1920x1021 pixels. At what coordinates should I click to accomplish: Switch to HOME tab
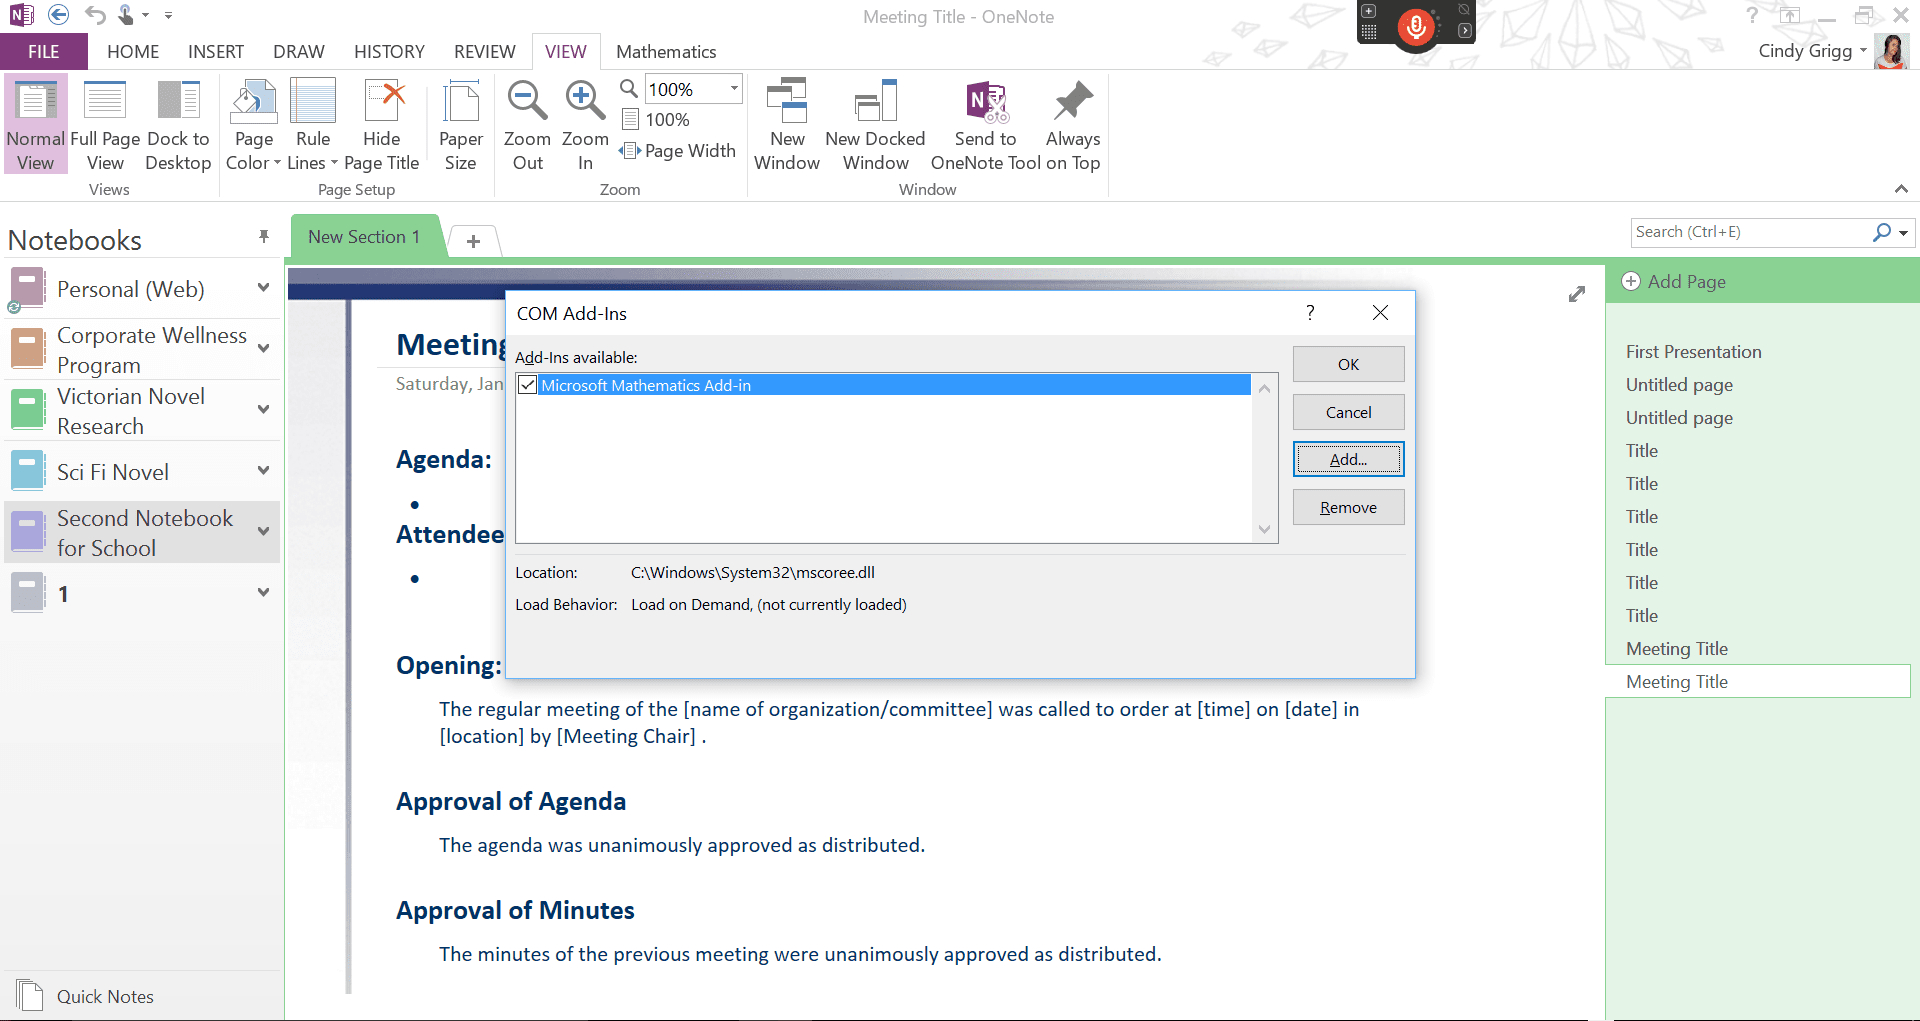click(x=133, y=51)
